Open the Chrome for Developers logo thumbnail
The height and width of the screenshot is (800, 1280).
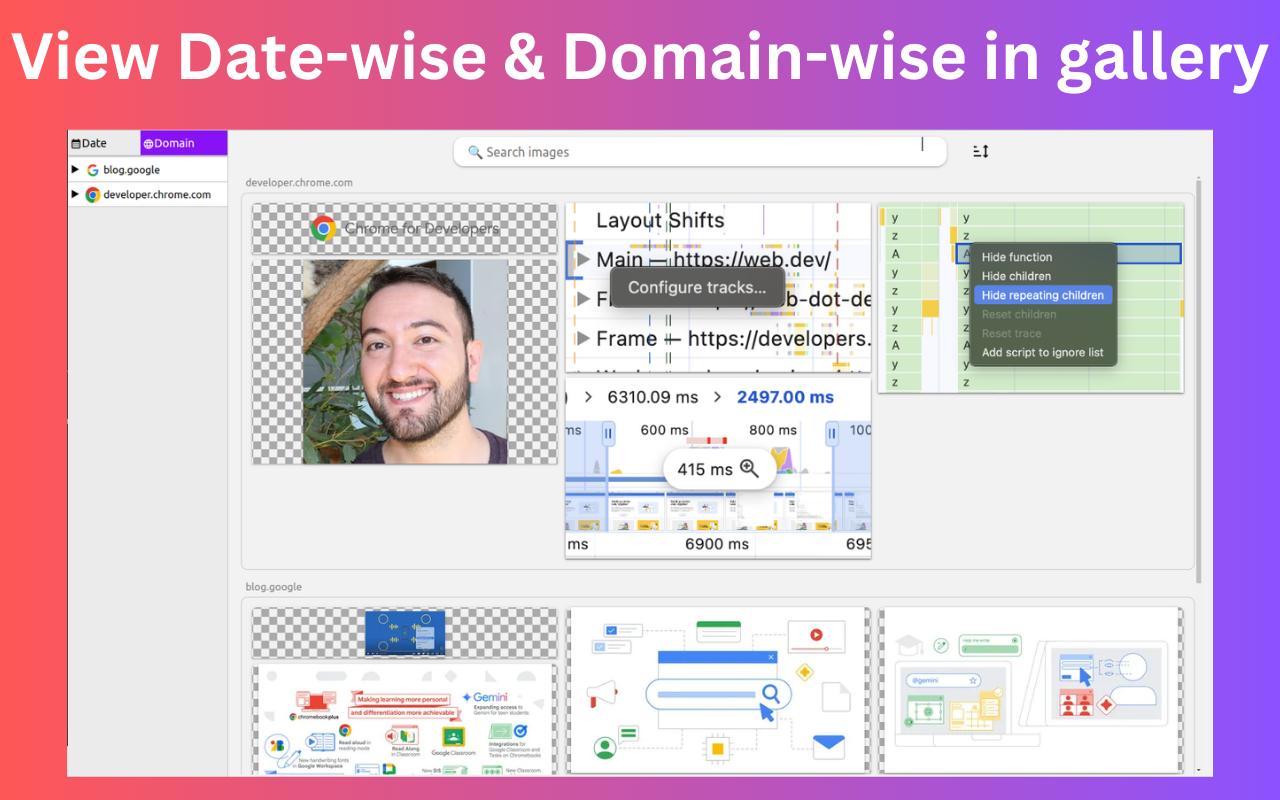coord(405,228)
